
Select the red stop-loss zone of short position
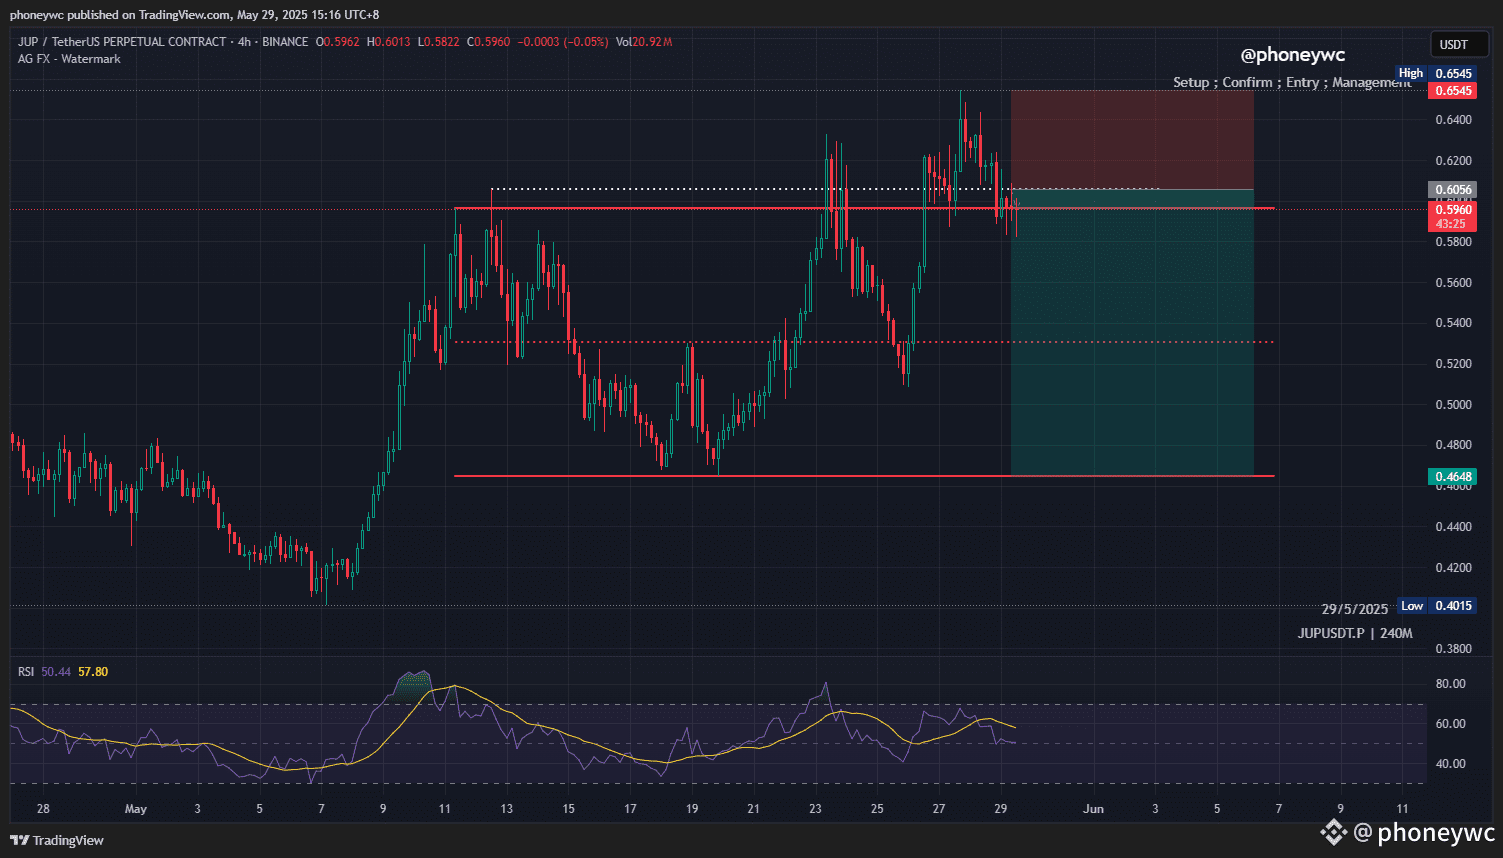coord(1132,140)
